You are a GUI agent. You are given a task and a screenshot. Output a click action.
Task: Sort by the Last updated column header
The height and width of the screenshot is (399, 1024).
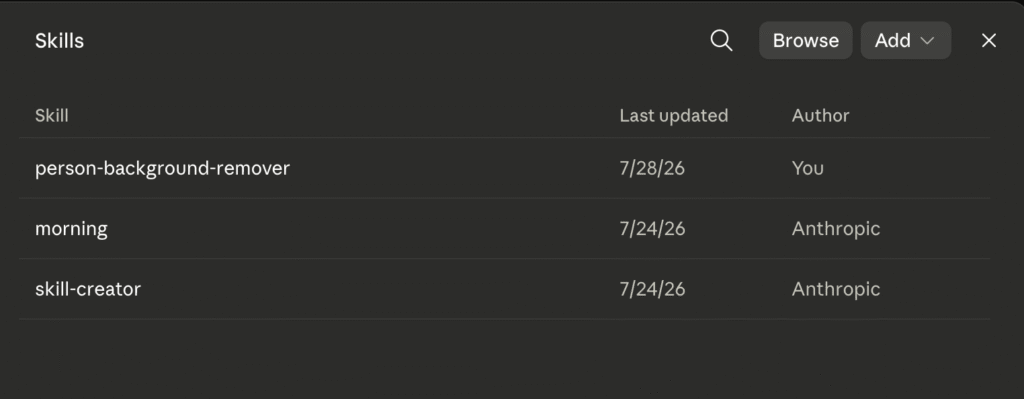673,116
